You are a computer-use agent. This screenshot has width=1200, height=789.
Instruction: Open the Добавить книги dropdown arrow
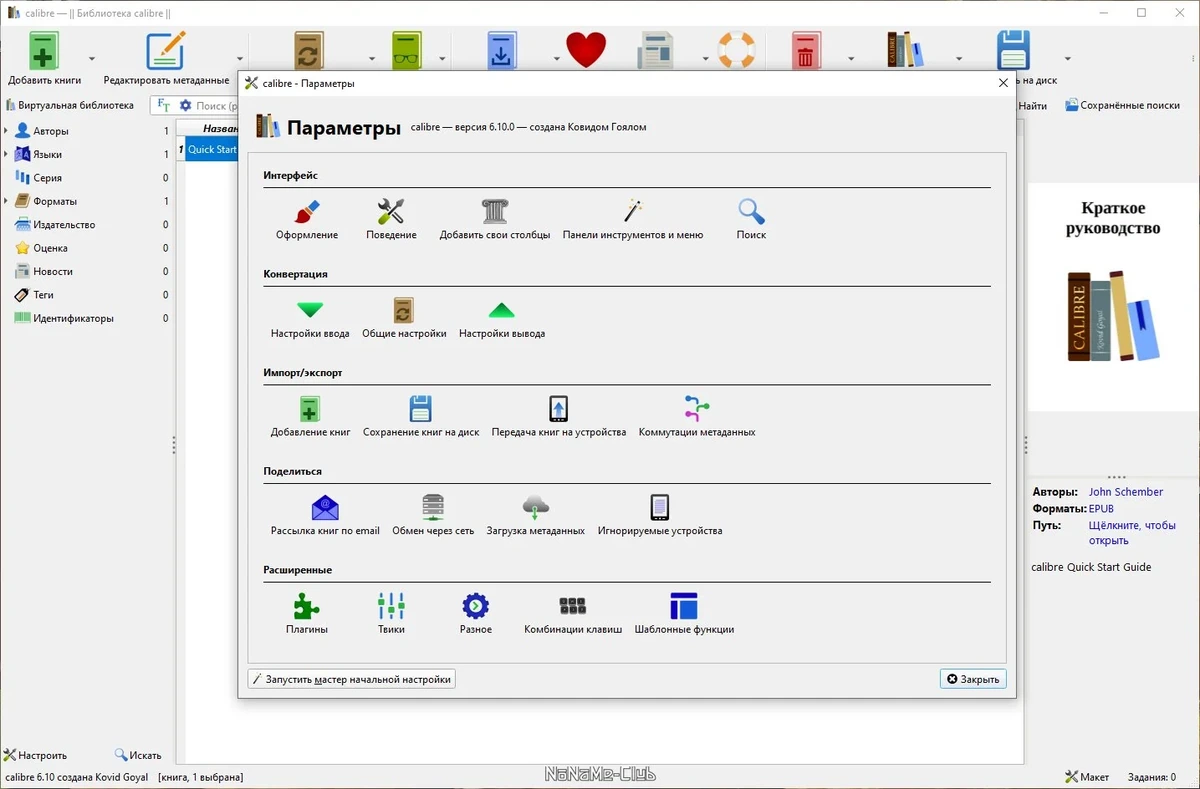[92, 58]
